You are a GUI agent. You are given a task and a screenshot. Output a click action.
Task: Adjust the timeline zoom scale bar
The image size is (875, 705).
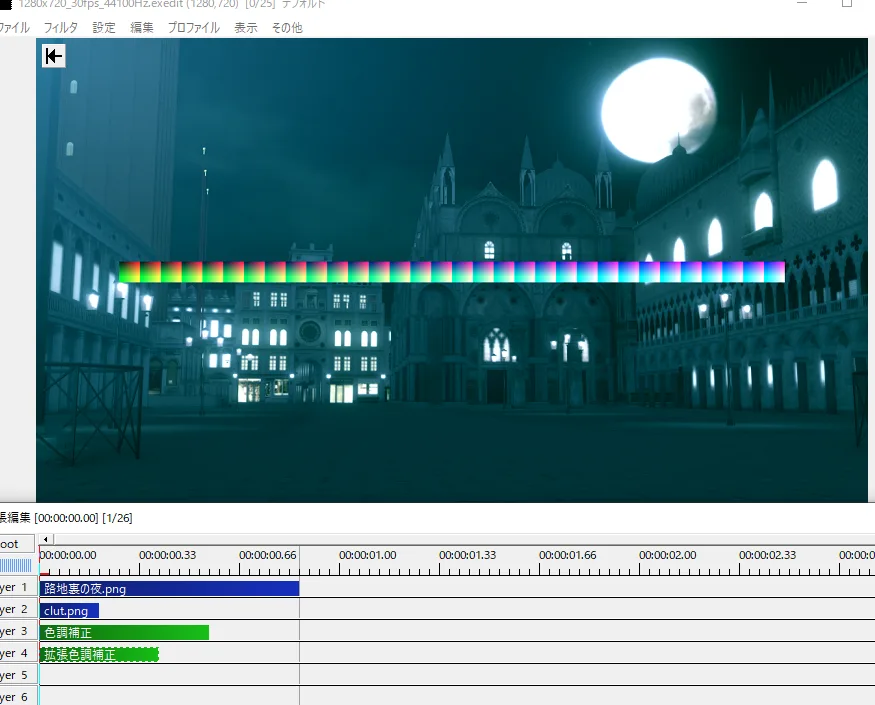pos(16,566)
